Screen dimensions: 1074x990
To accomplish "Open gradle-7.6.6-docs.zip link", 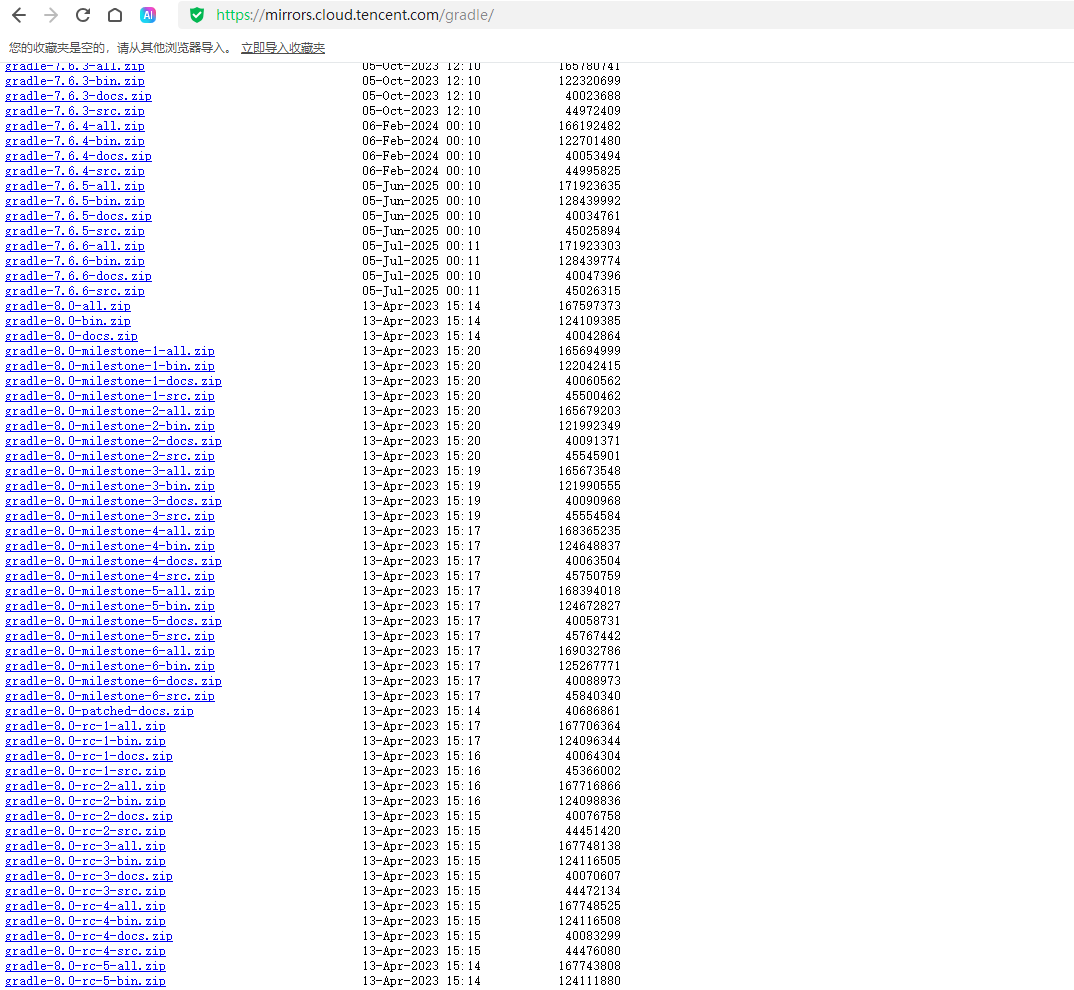I will click(x=78, y=276).
